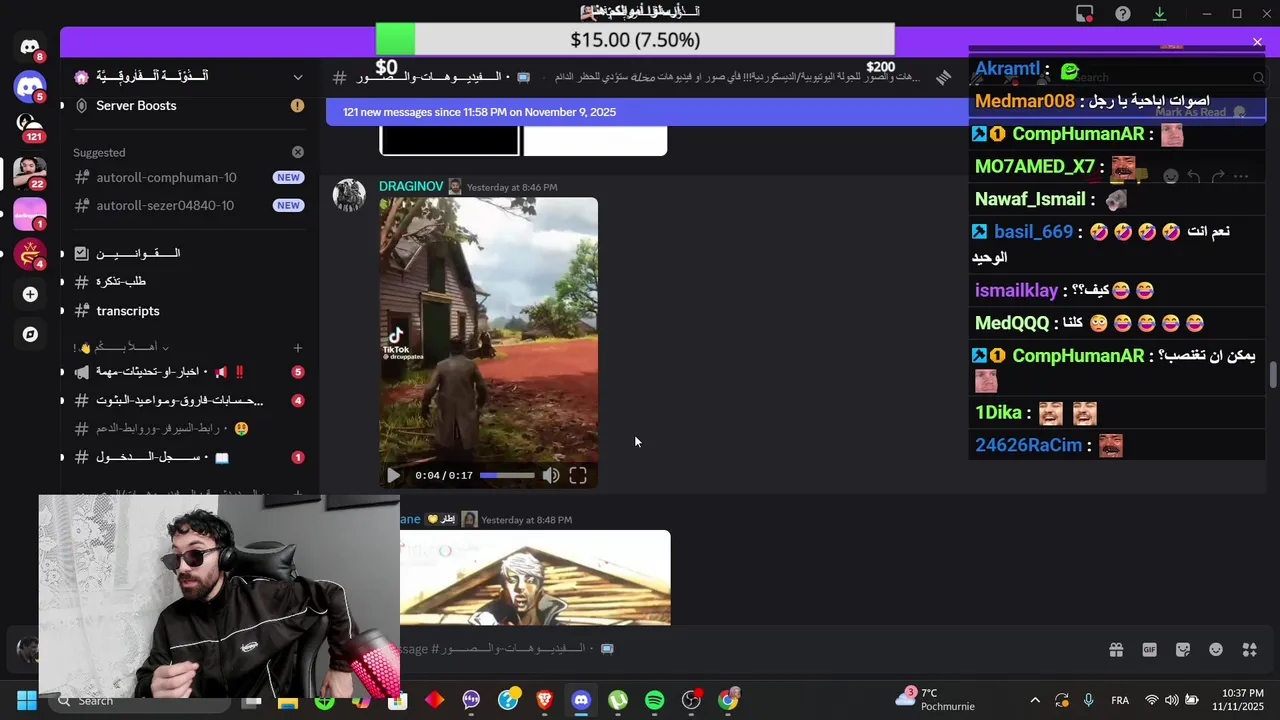The image size is (1280, 720).
Task: Open the طلب-تذكره channel
Action: 189,281
